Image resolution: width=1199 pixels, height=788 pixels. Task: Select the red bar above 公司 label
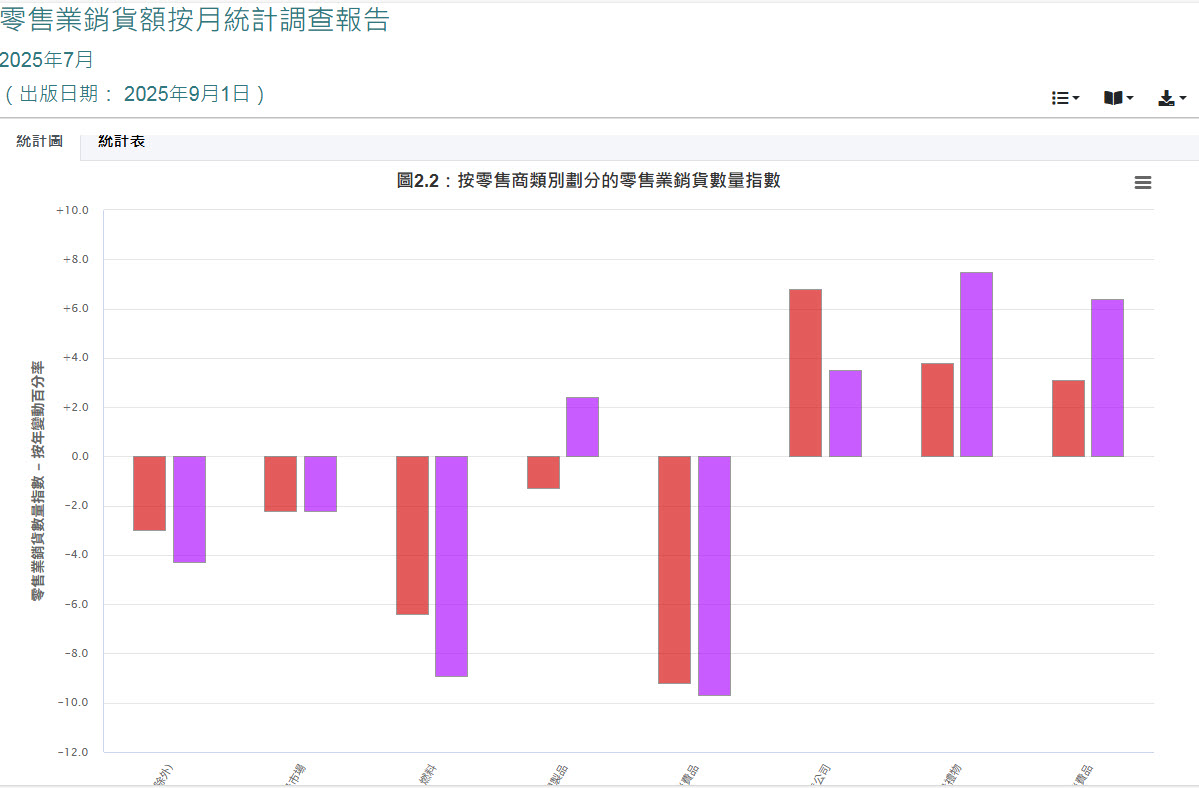805,373
